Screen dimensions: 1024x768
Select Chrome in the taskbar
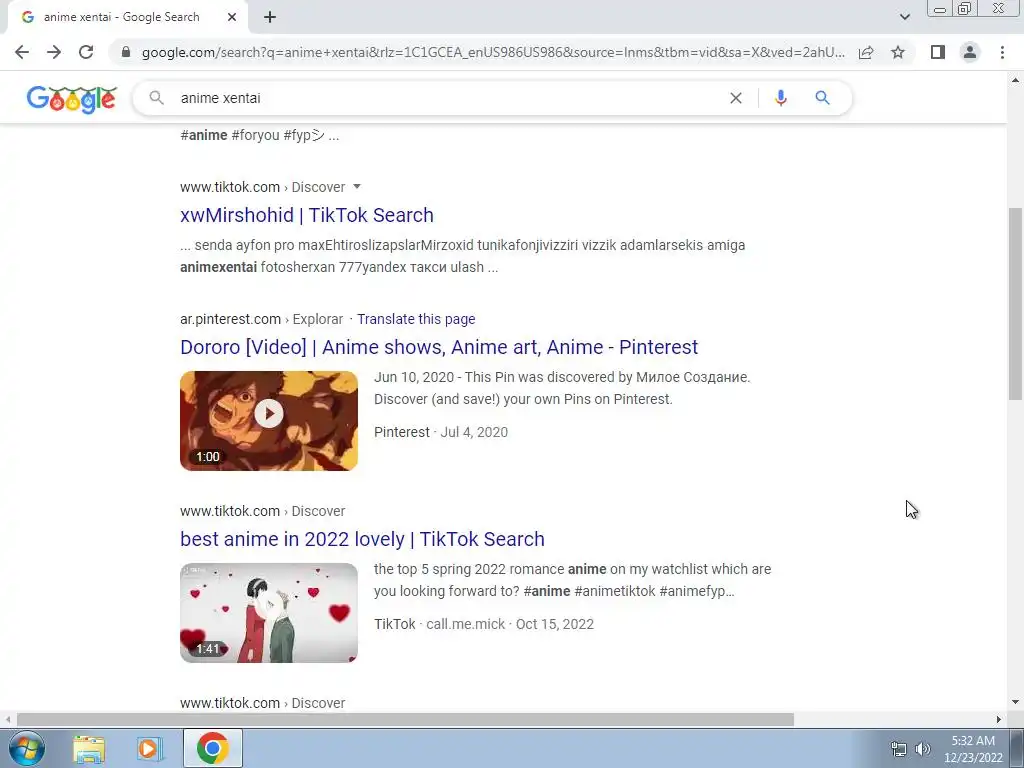[x=212, y=748]
